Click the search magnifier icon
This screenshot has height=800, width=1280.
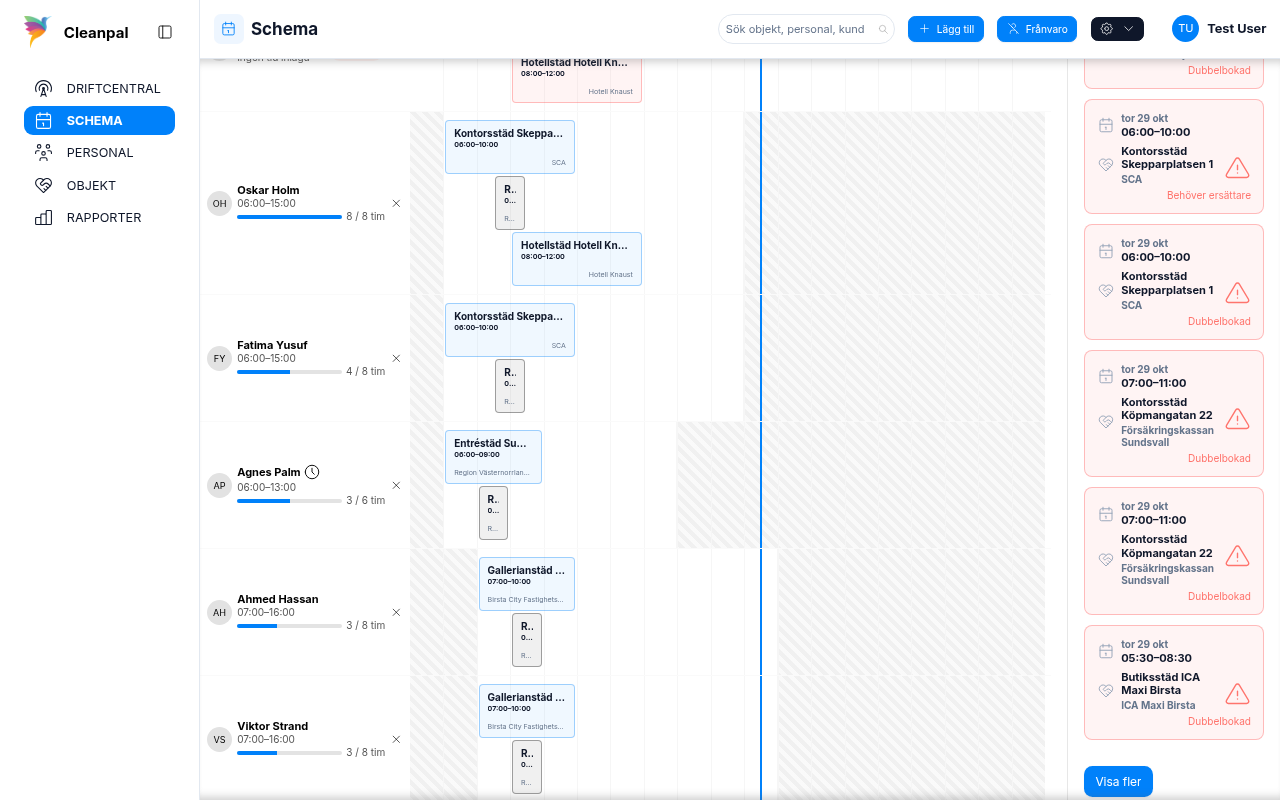(x=883, y=30)
